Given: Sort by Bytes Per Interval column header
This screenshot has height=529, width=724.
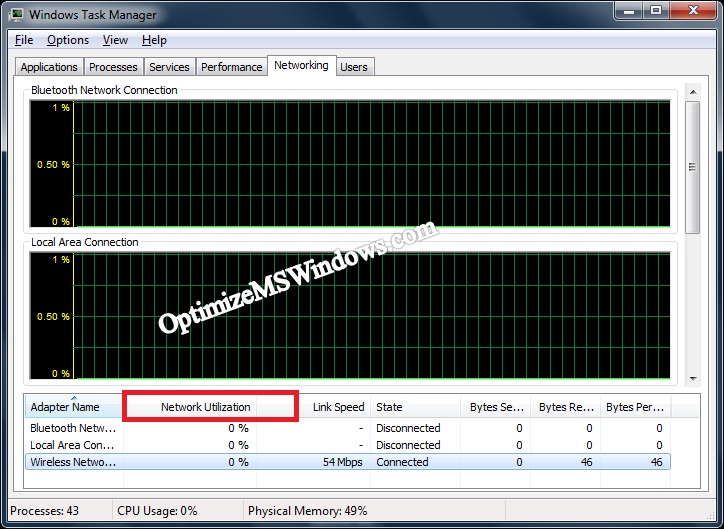Looking at the screenshot, I should pos(635,407).
